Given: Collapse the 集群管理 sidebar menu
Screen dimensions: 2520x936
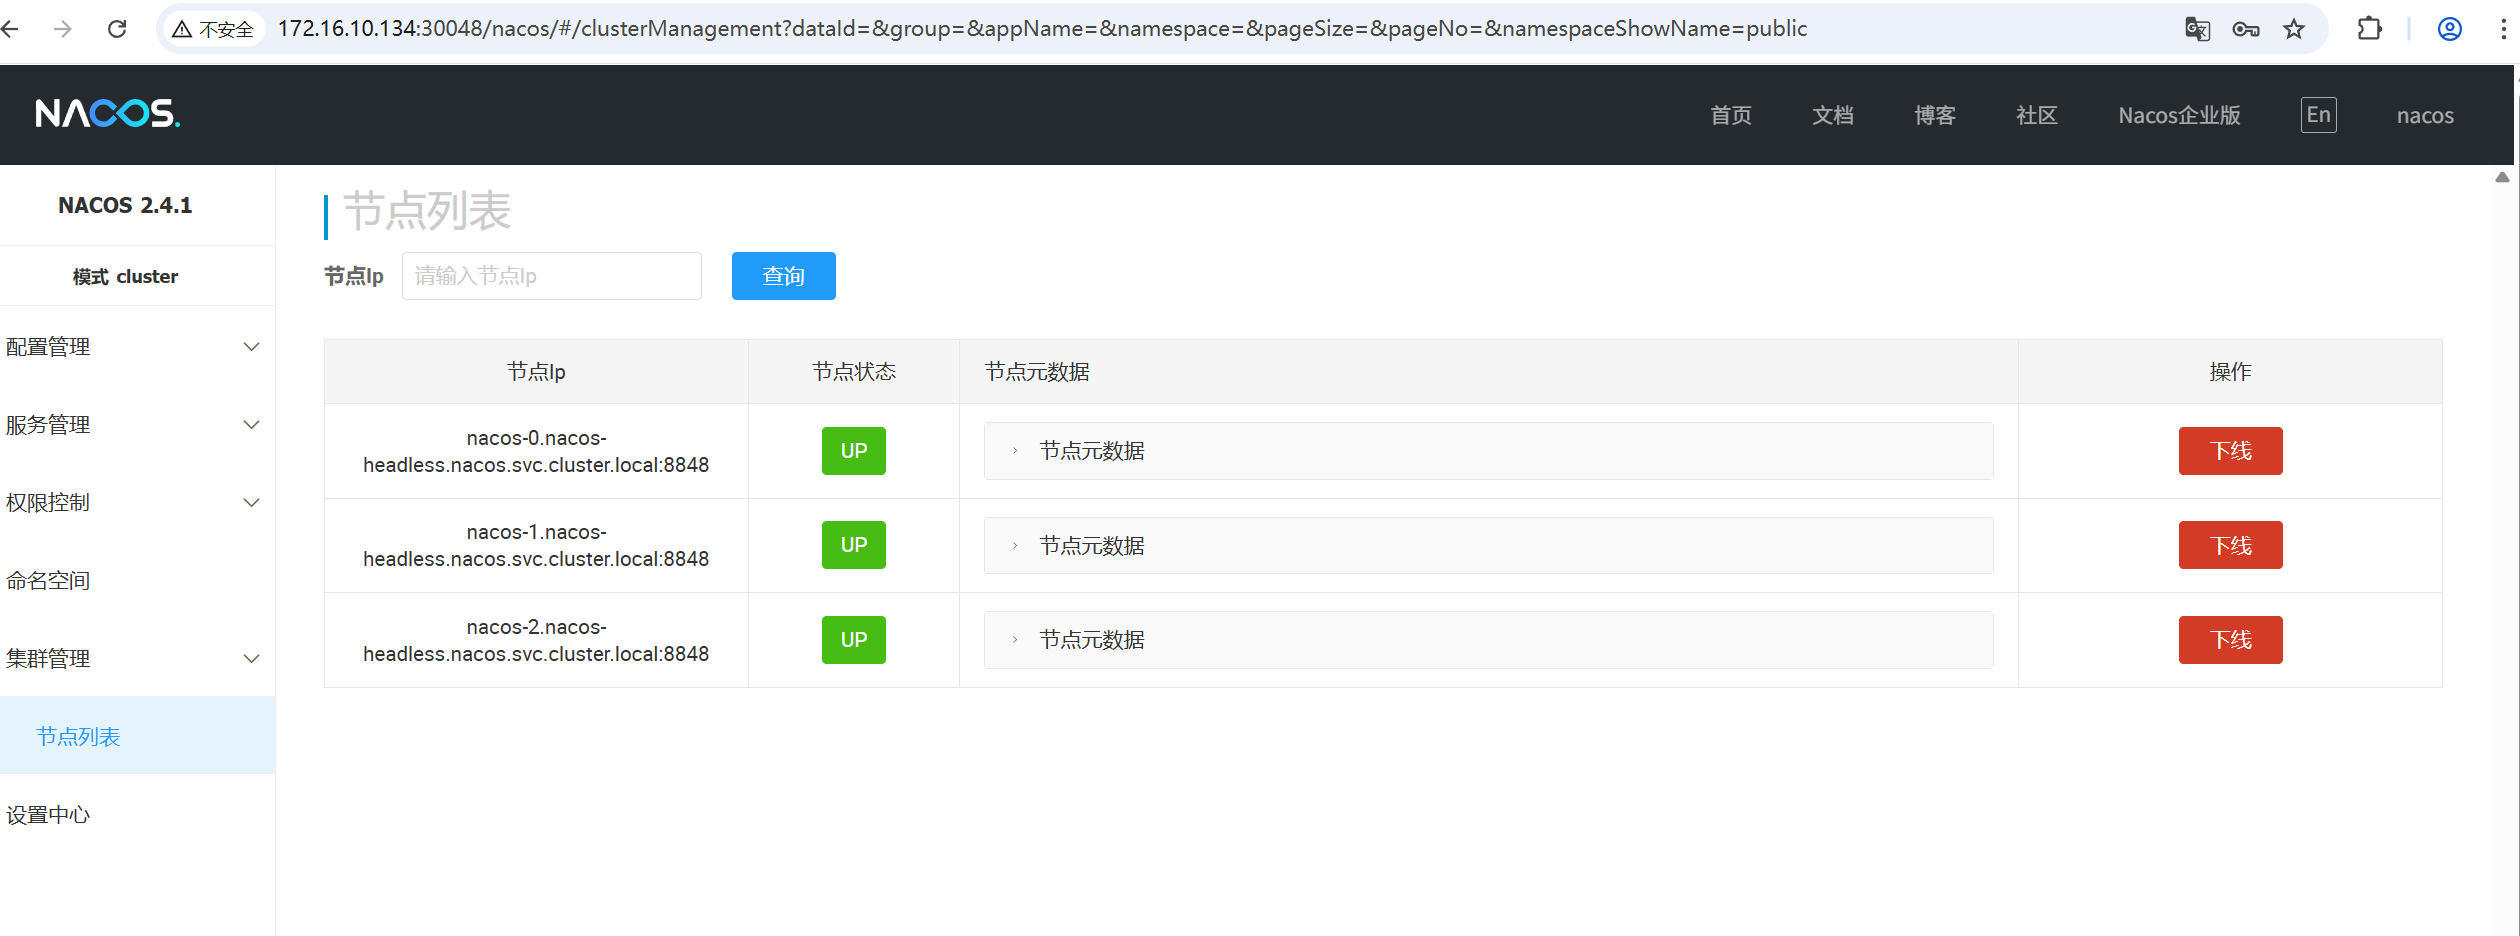Looking at the screenshot, I should tap(133, 659).
